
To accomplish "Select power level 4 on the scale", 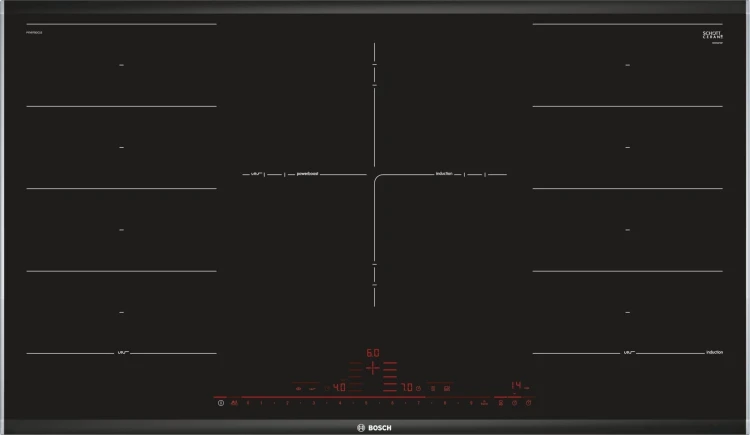I will [340, 403].
